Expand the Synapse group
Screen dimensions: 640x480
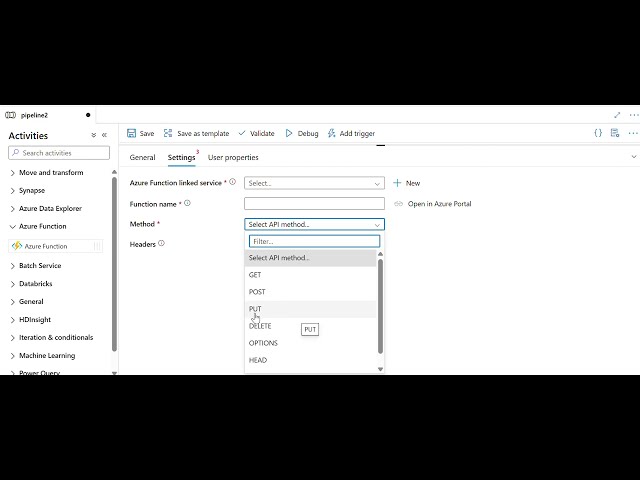click(13, 191)
